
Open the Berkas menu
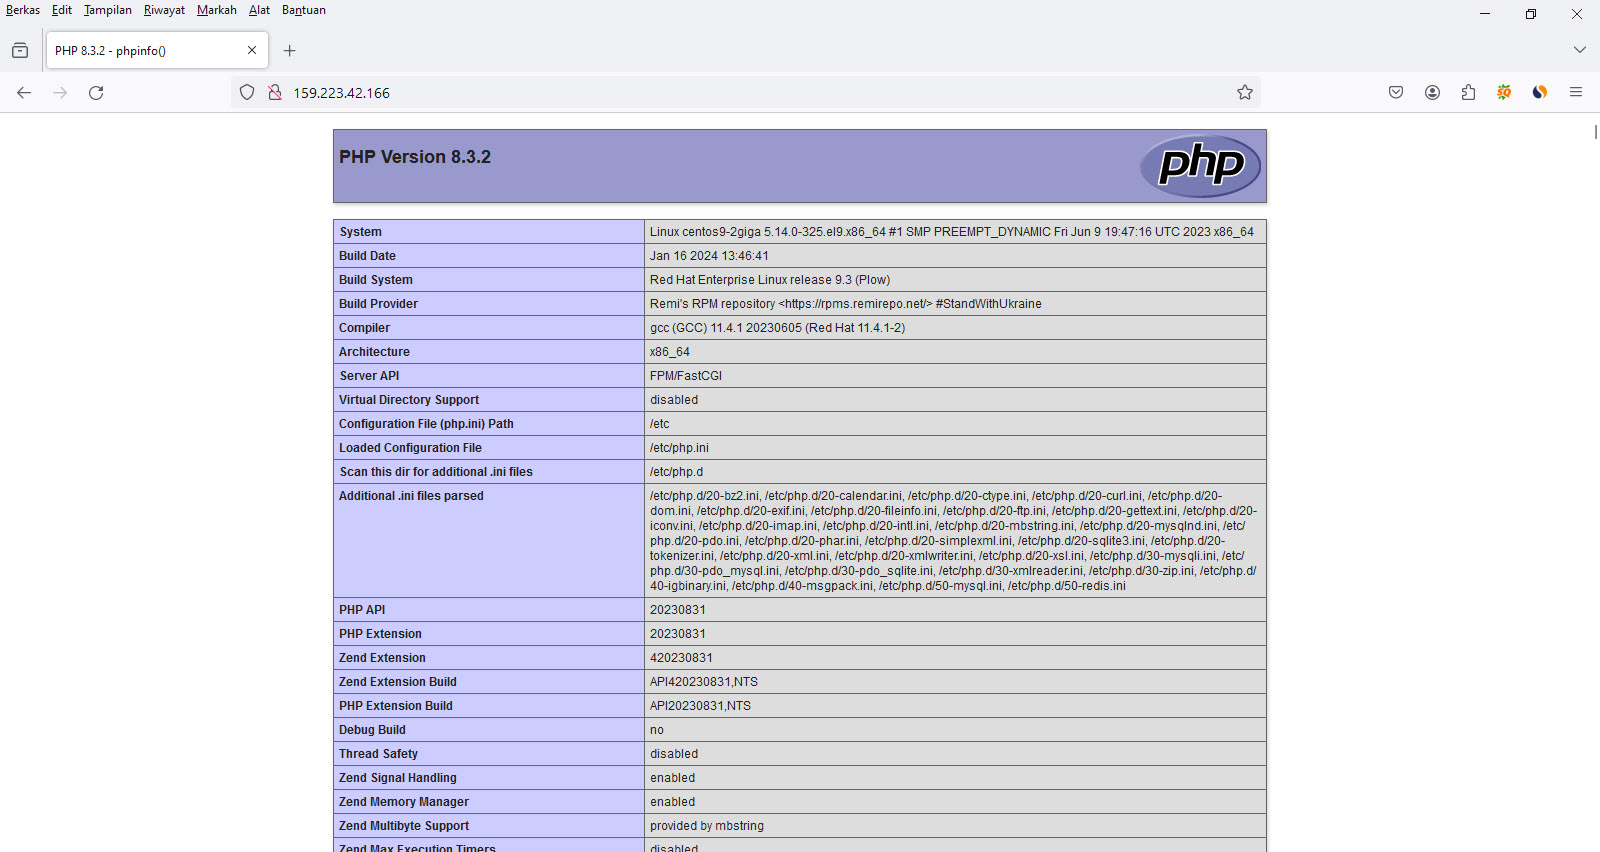click(x=23, y=10)
